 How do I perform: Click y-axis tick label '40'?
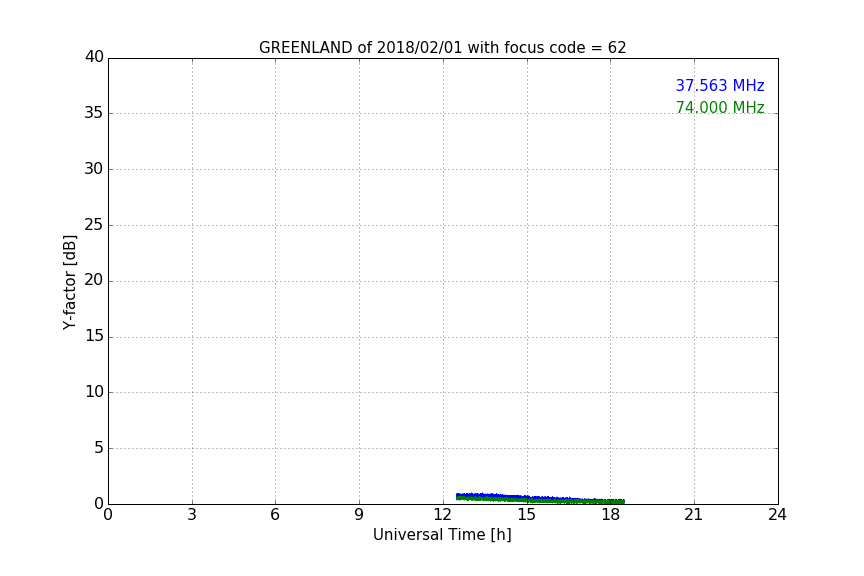click(94, 57)
